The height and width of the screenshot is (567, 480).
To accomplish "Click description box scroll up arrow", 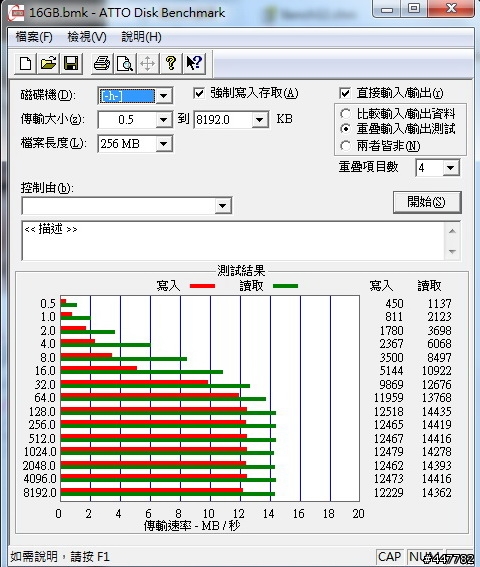I will tap(452, 231).
